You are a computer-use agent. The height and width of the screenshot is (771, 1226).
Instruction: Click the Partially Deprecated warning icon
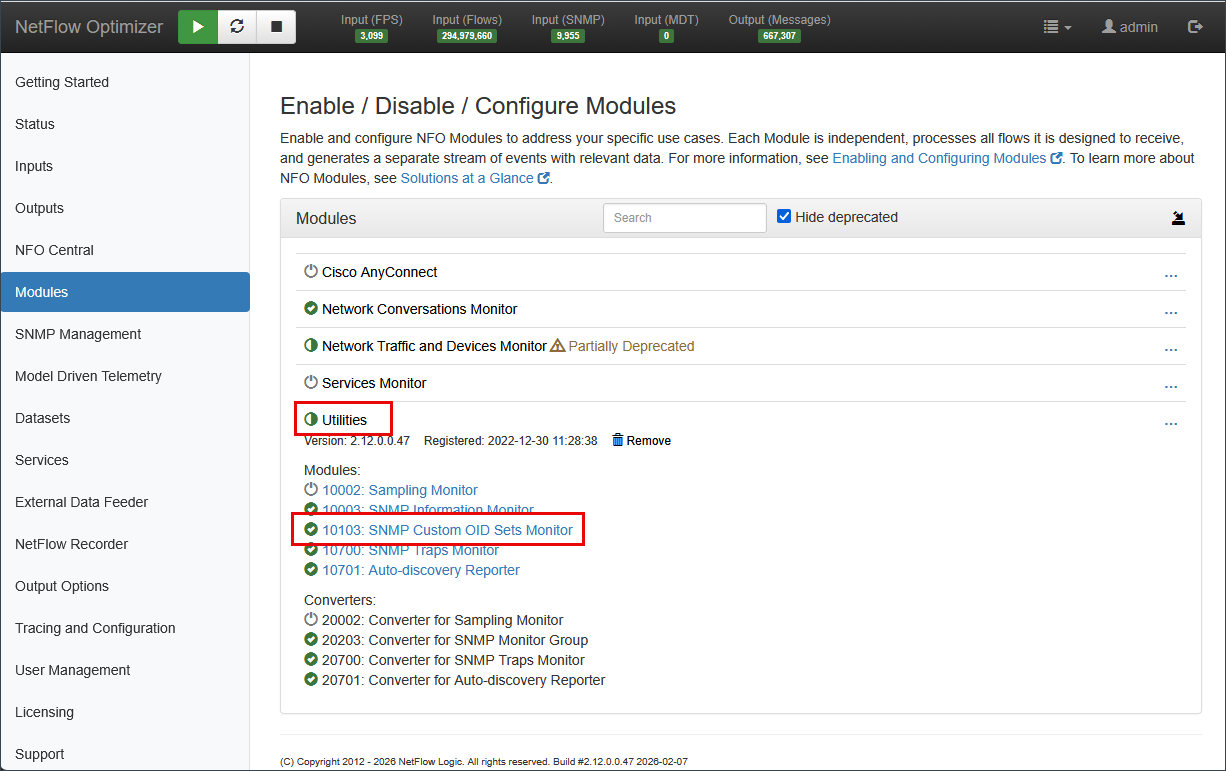(558, 346)
